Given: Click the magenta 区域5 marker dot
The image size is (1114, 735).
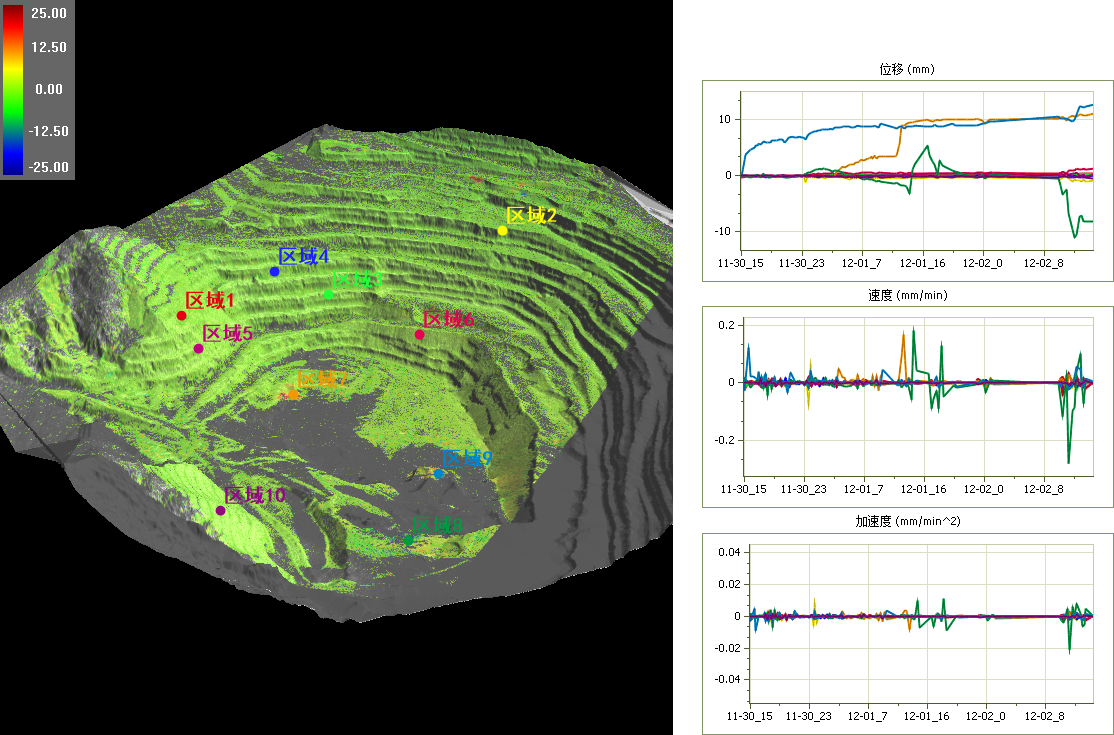Looking at the screenshot, I should tap(198, 349).
